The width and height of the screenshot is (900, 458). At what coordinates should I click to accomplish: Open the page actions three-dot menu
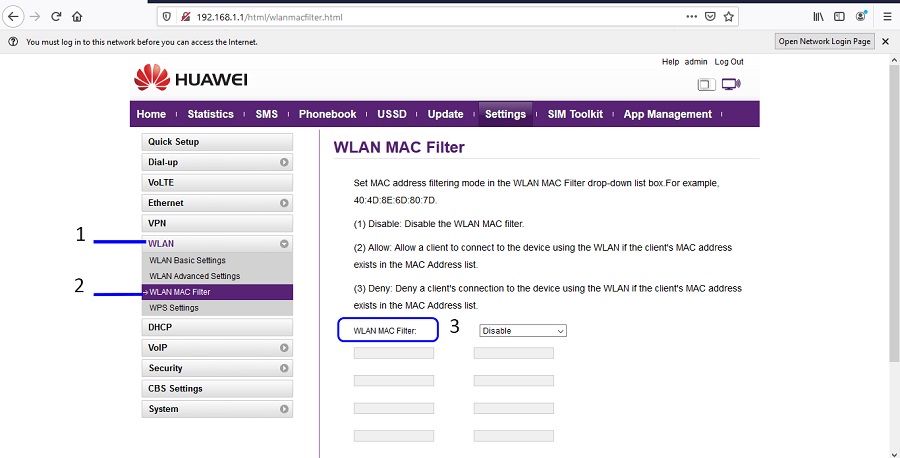(692, 17)
